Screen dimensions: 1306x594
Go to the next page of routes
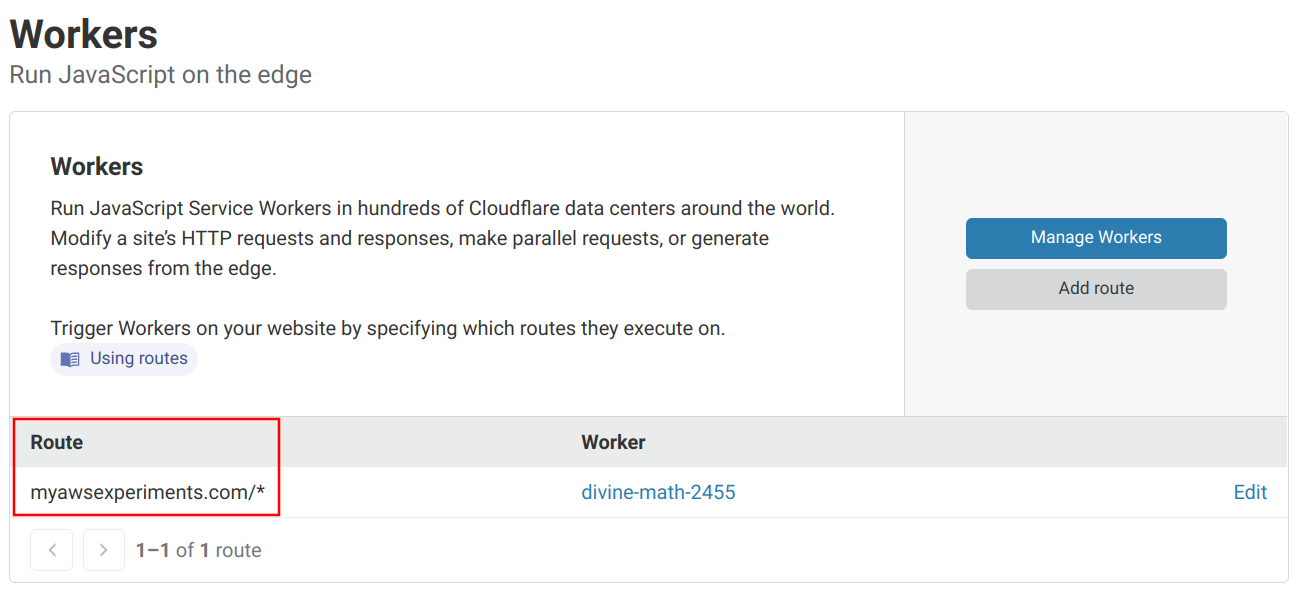point(104,550)
